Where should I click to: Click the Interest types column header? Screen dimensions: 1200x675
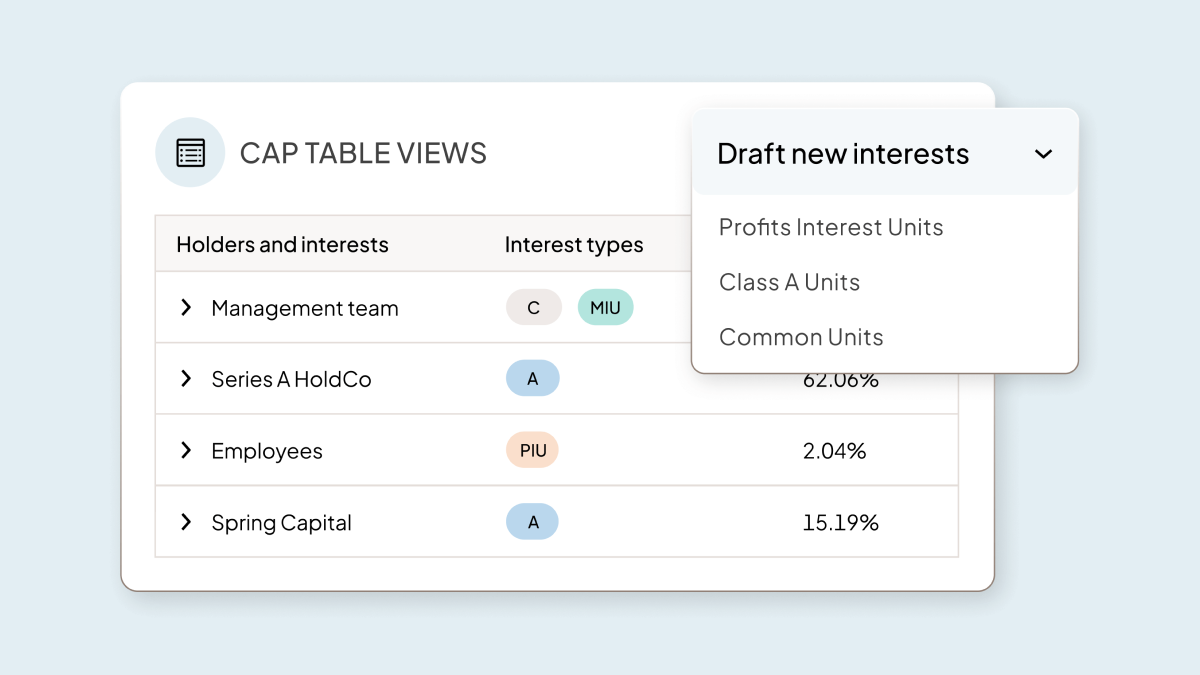click(574, 243)
